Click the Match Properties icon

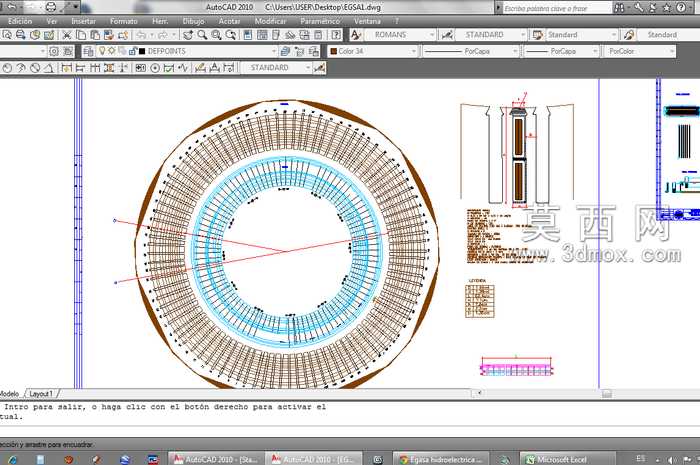point(109,35)
